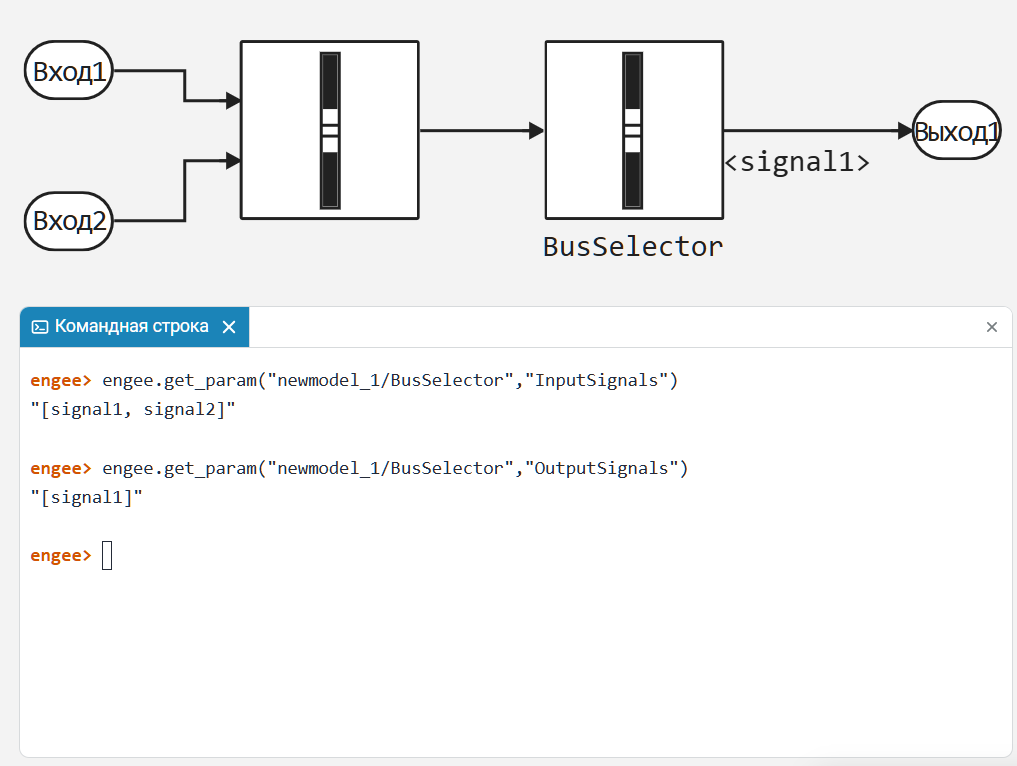Select the Выход1 output port block
Viewport: 1017px width, 766px height.
[956, 131]
